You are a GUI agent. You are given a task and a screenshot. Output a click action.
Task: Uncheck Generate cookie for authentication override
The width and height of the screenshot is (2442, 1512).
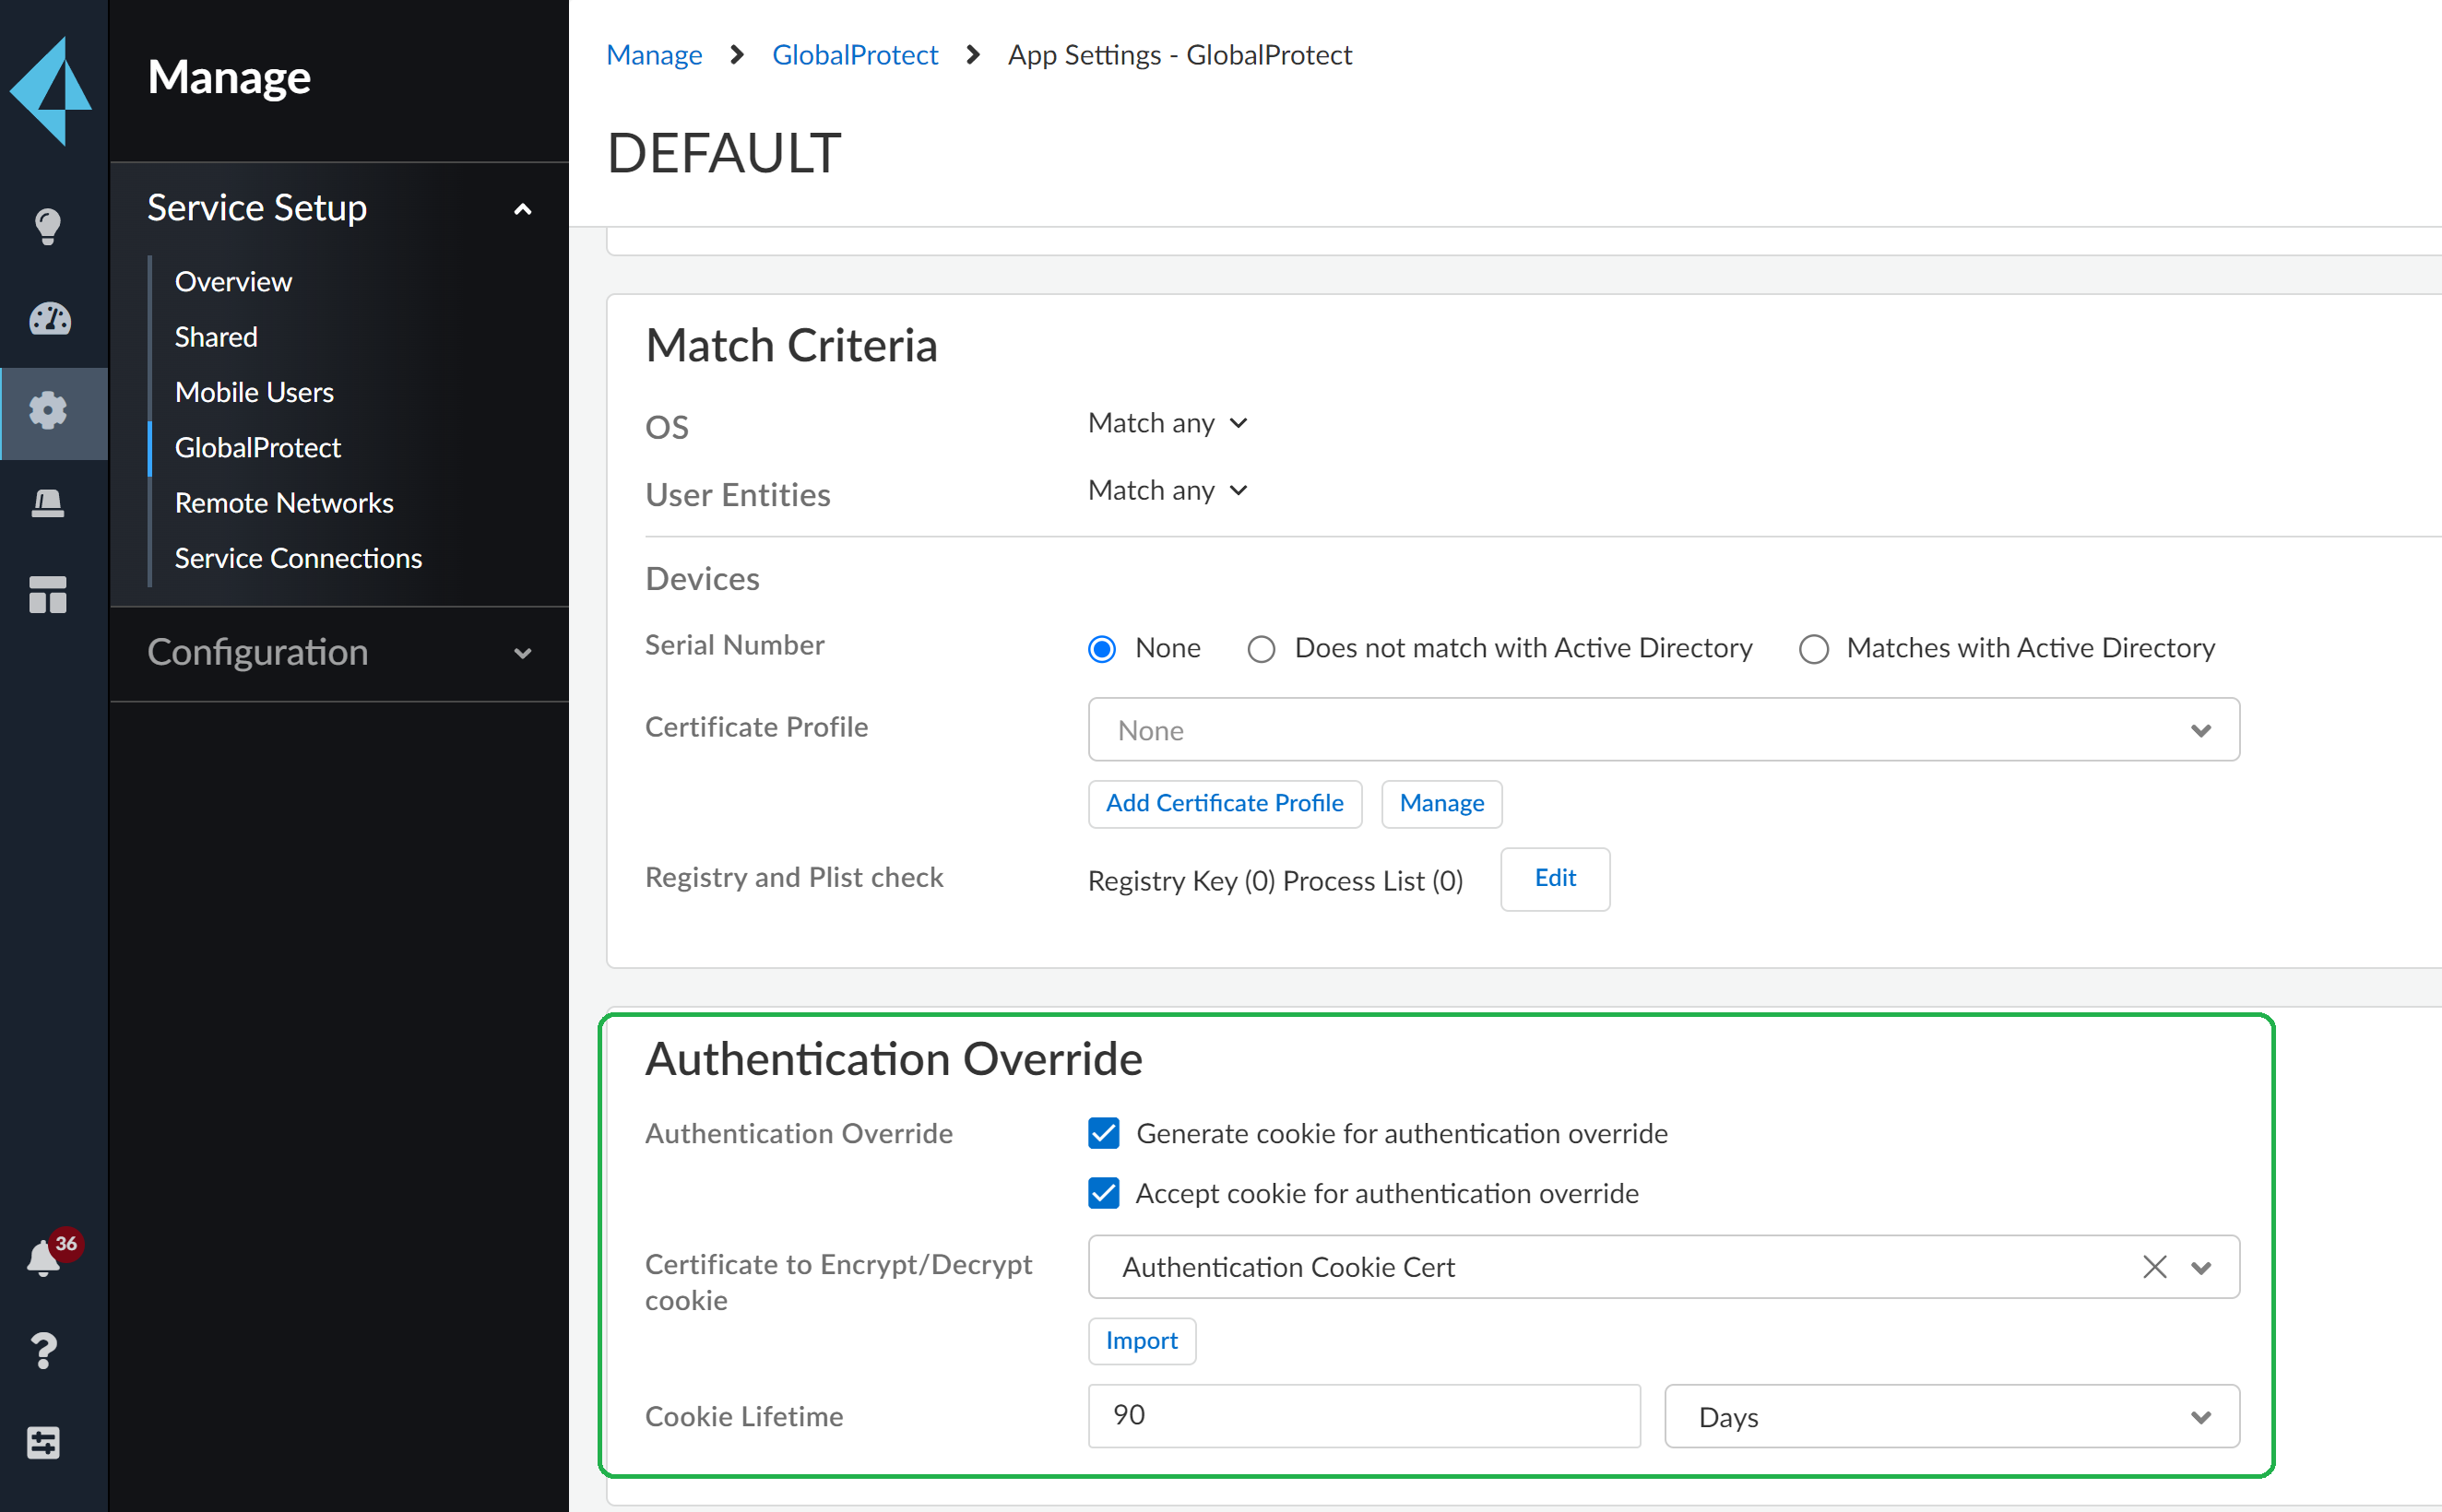1103,1133
